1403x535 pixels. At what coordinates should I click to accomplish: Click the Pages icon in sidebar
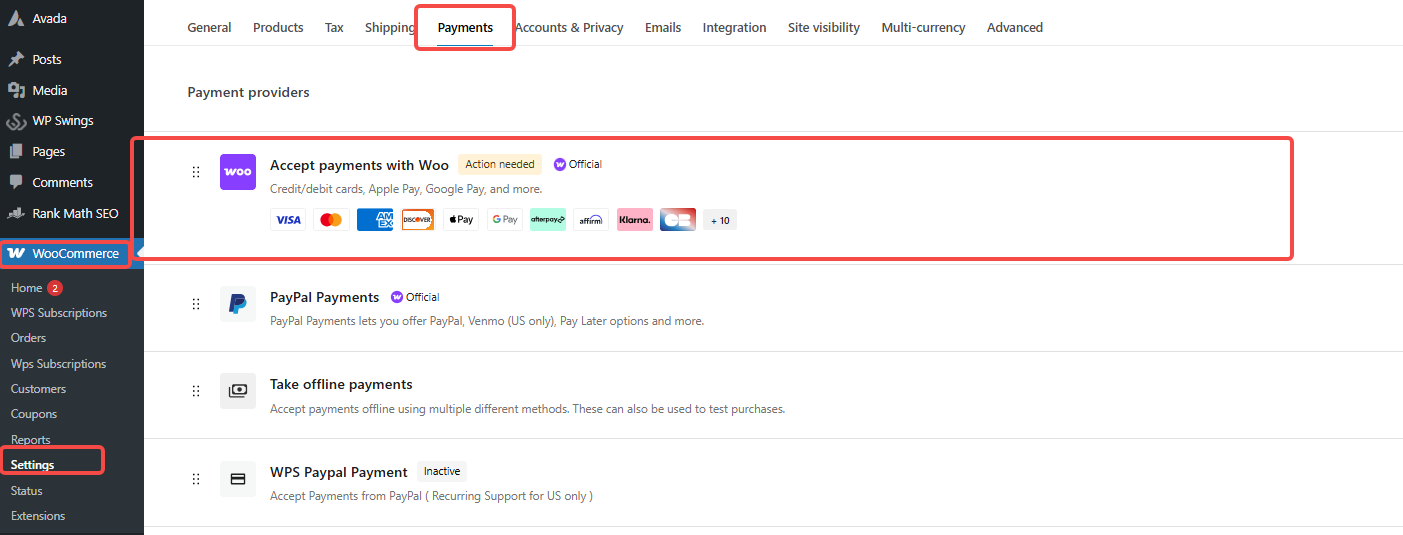[16, 152]
